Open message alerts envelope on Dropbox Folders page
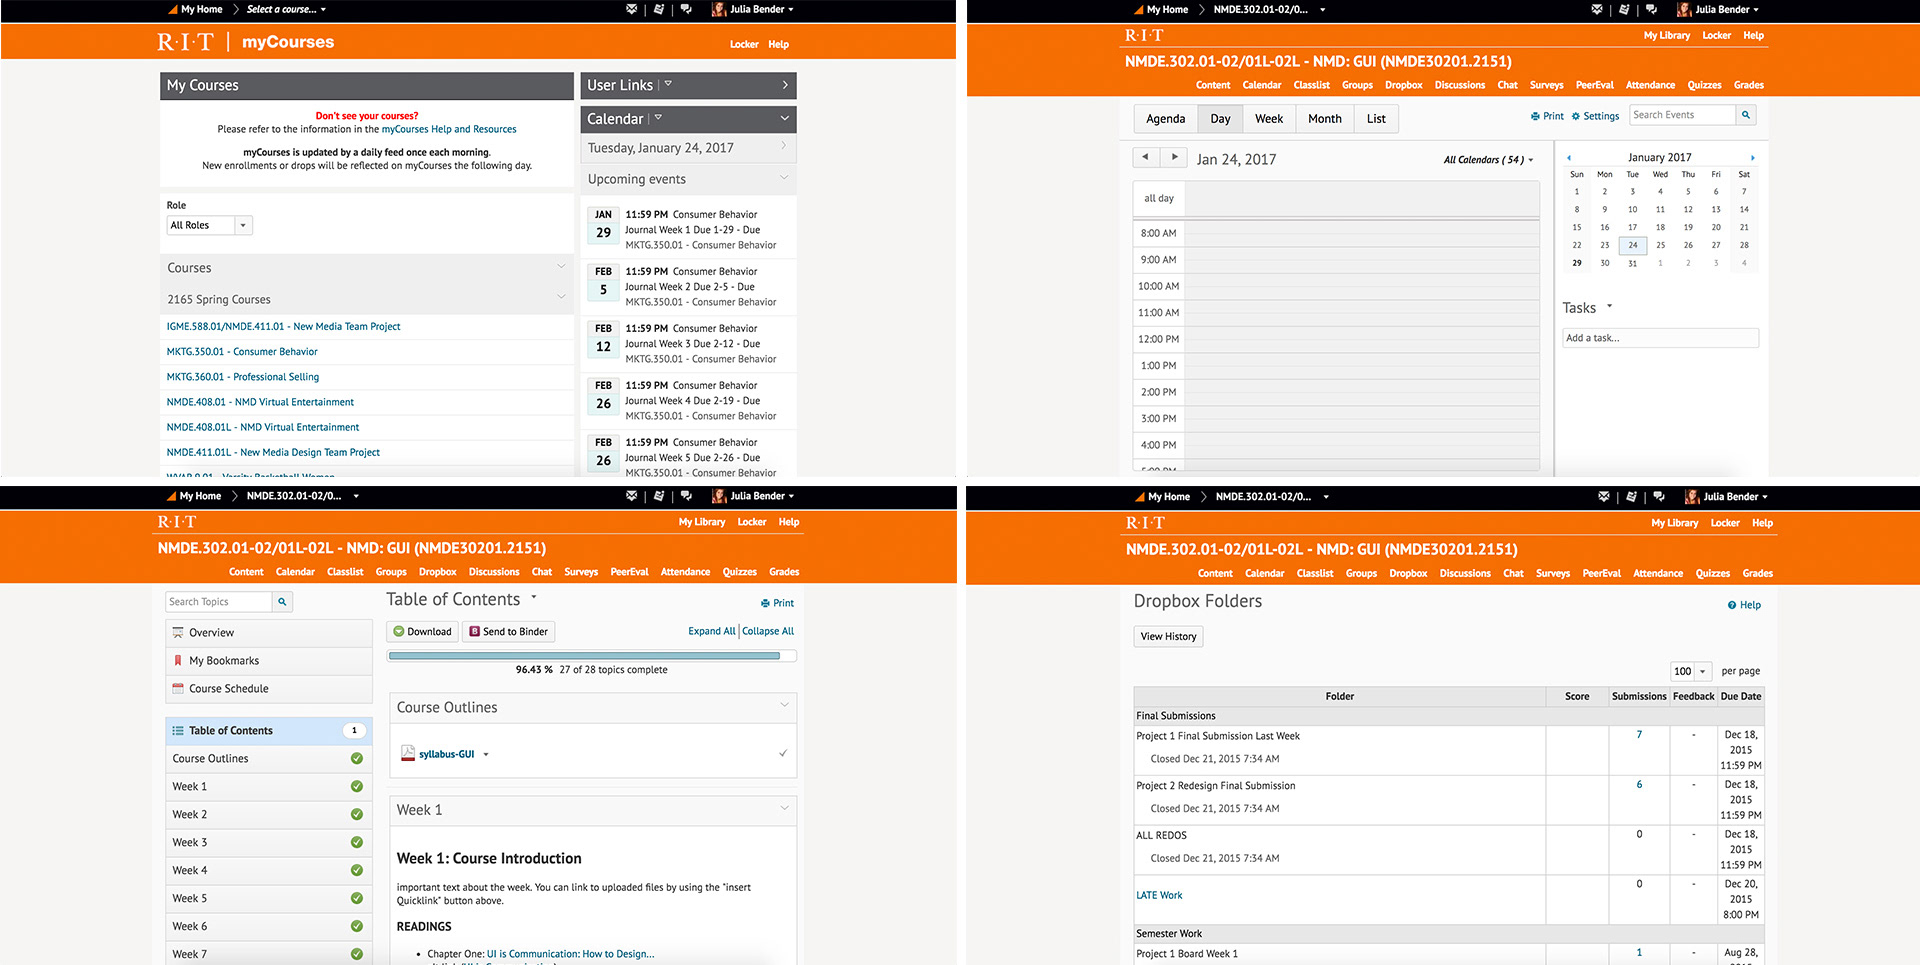Screen dimensions: 1920x965 (x=1604, y=496)
